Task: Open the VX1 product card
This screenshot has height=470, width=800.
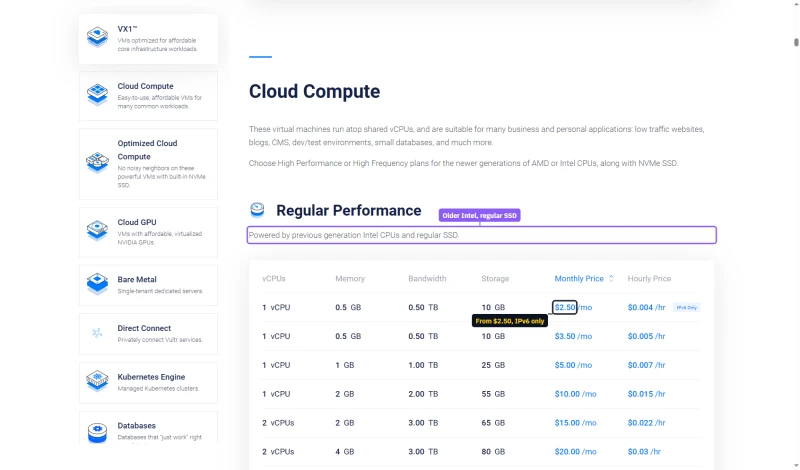Action: tap(148, 39)
